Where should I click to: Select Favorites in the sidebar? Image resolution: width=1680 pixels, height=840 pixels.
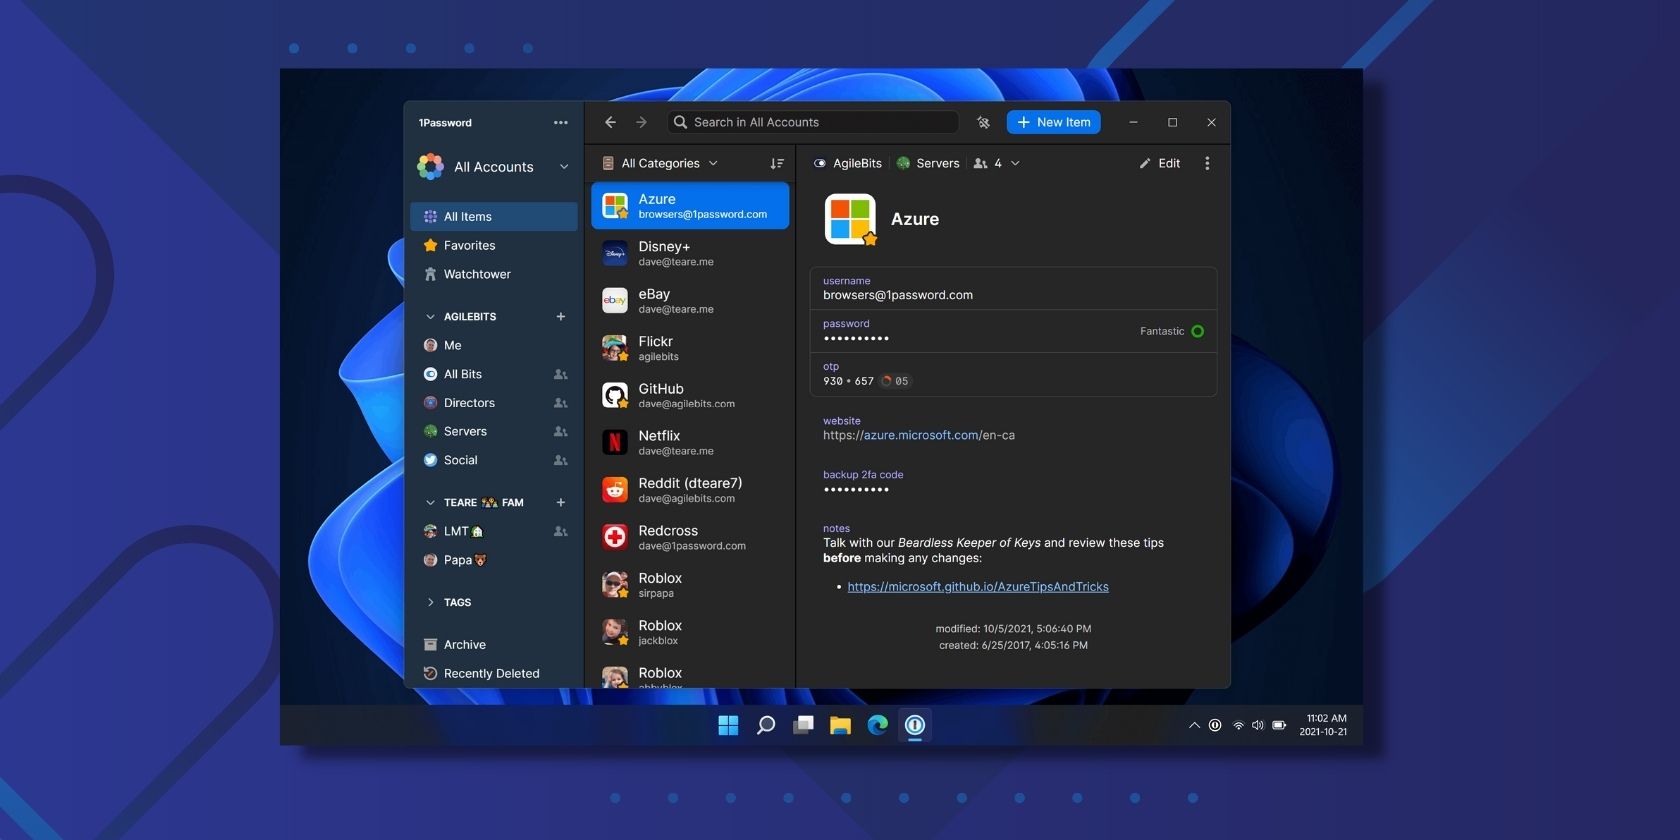point(469,245)
